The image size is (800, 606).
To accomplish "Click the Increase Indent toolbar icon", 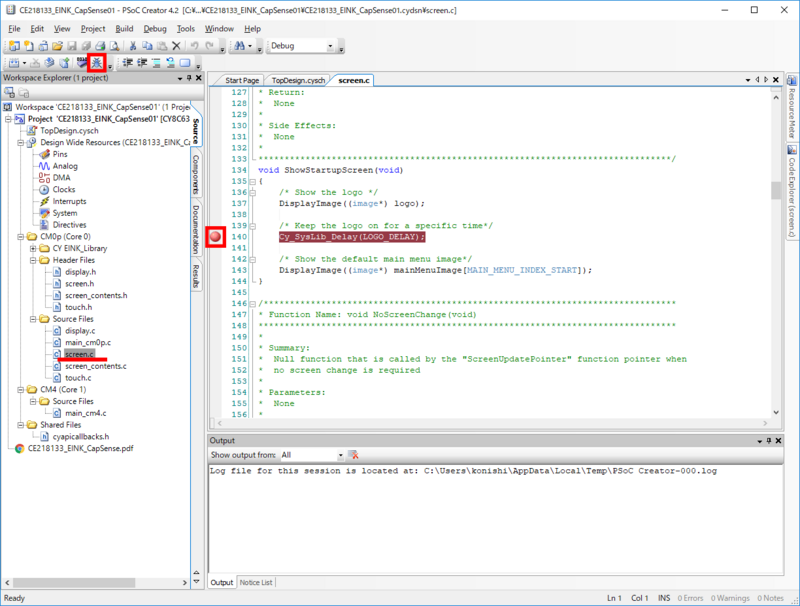I will (x=142, y=63).
